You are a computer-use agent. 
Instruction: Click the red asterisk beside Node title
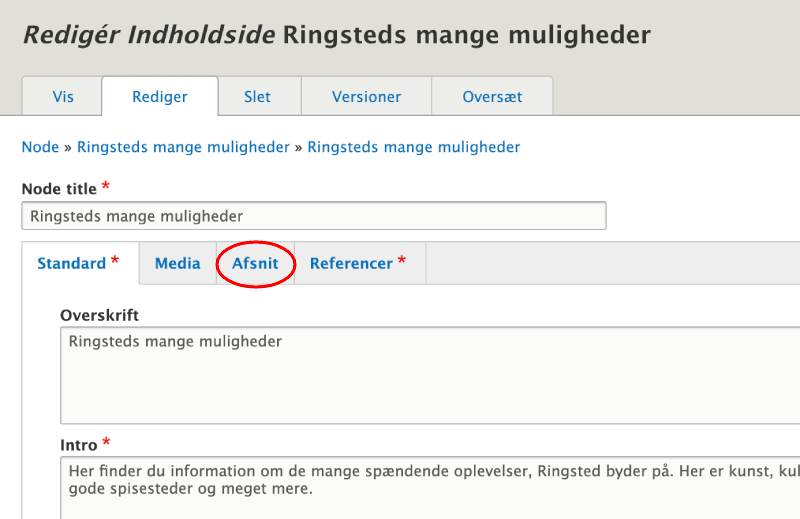pyautogui.click(x=106, y=188)
